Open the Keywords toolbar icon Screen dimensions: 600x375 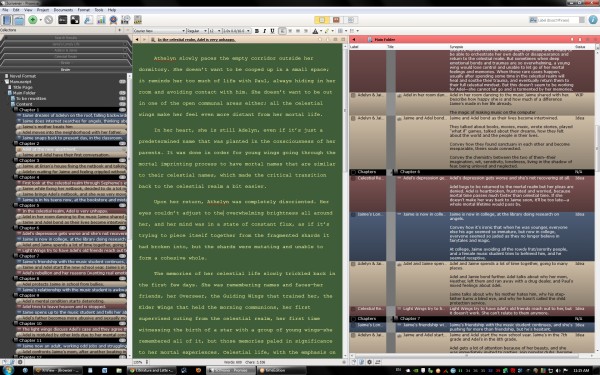click(x=63, y=20)
